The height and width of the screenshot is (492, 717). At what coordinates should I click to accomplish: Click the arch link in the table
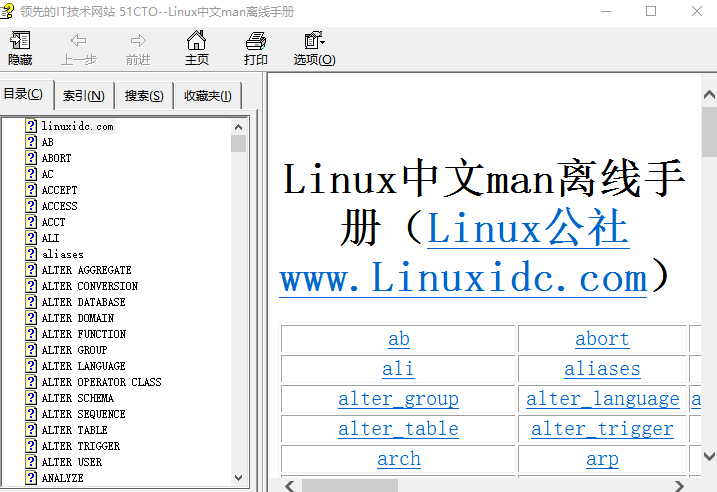pos(398,459)
